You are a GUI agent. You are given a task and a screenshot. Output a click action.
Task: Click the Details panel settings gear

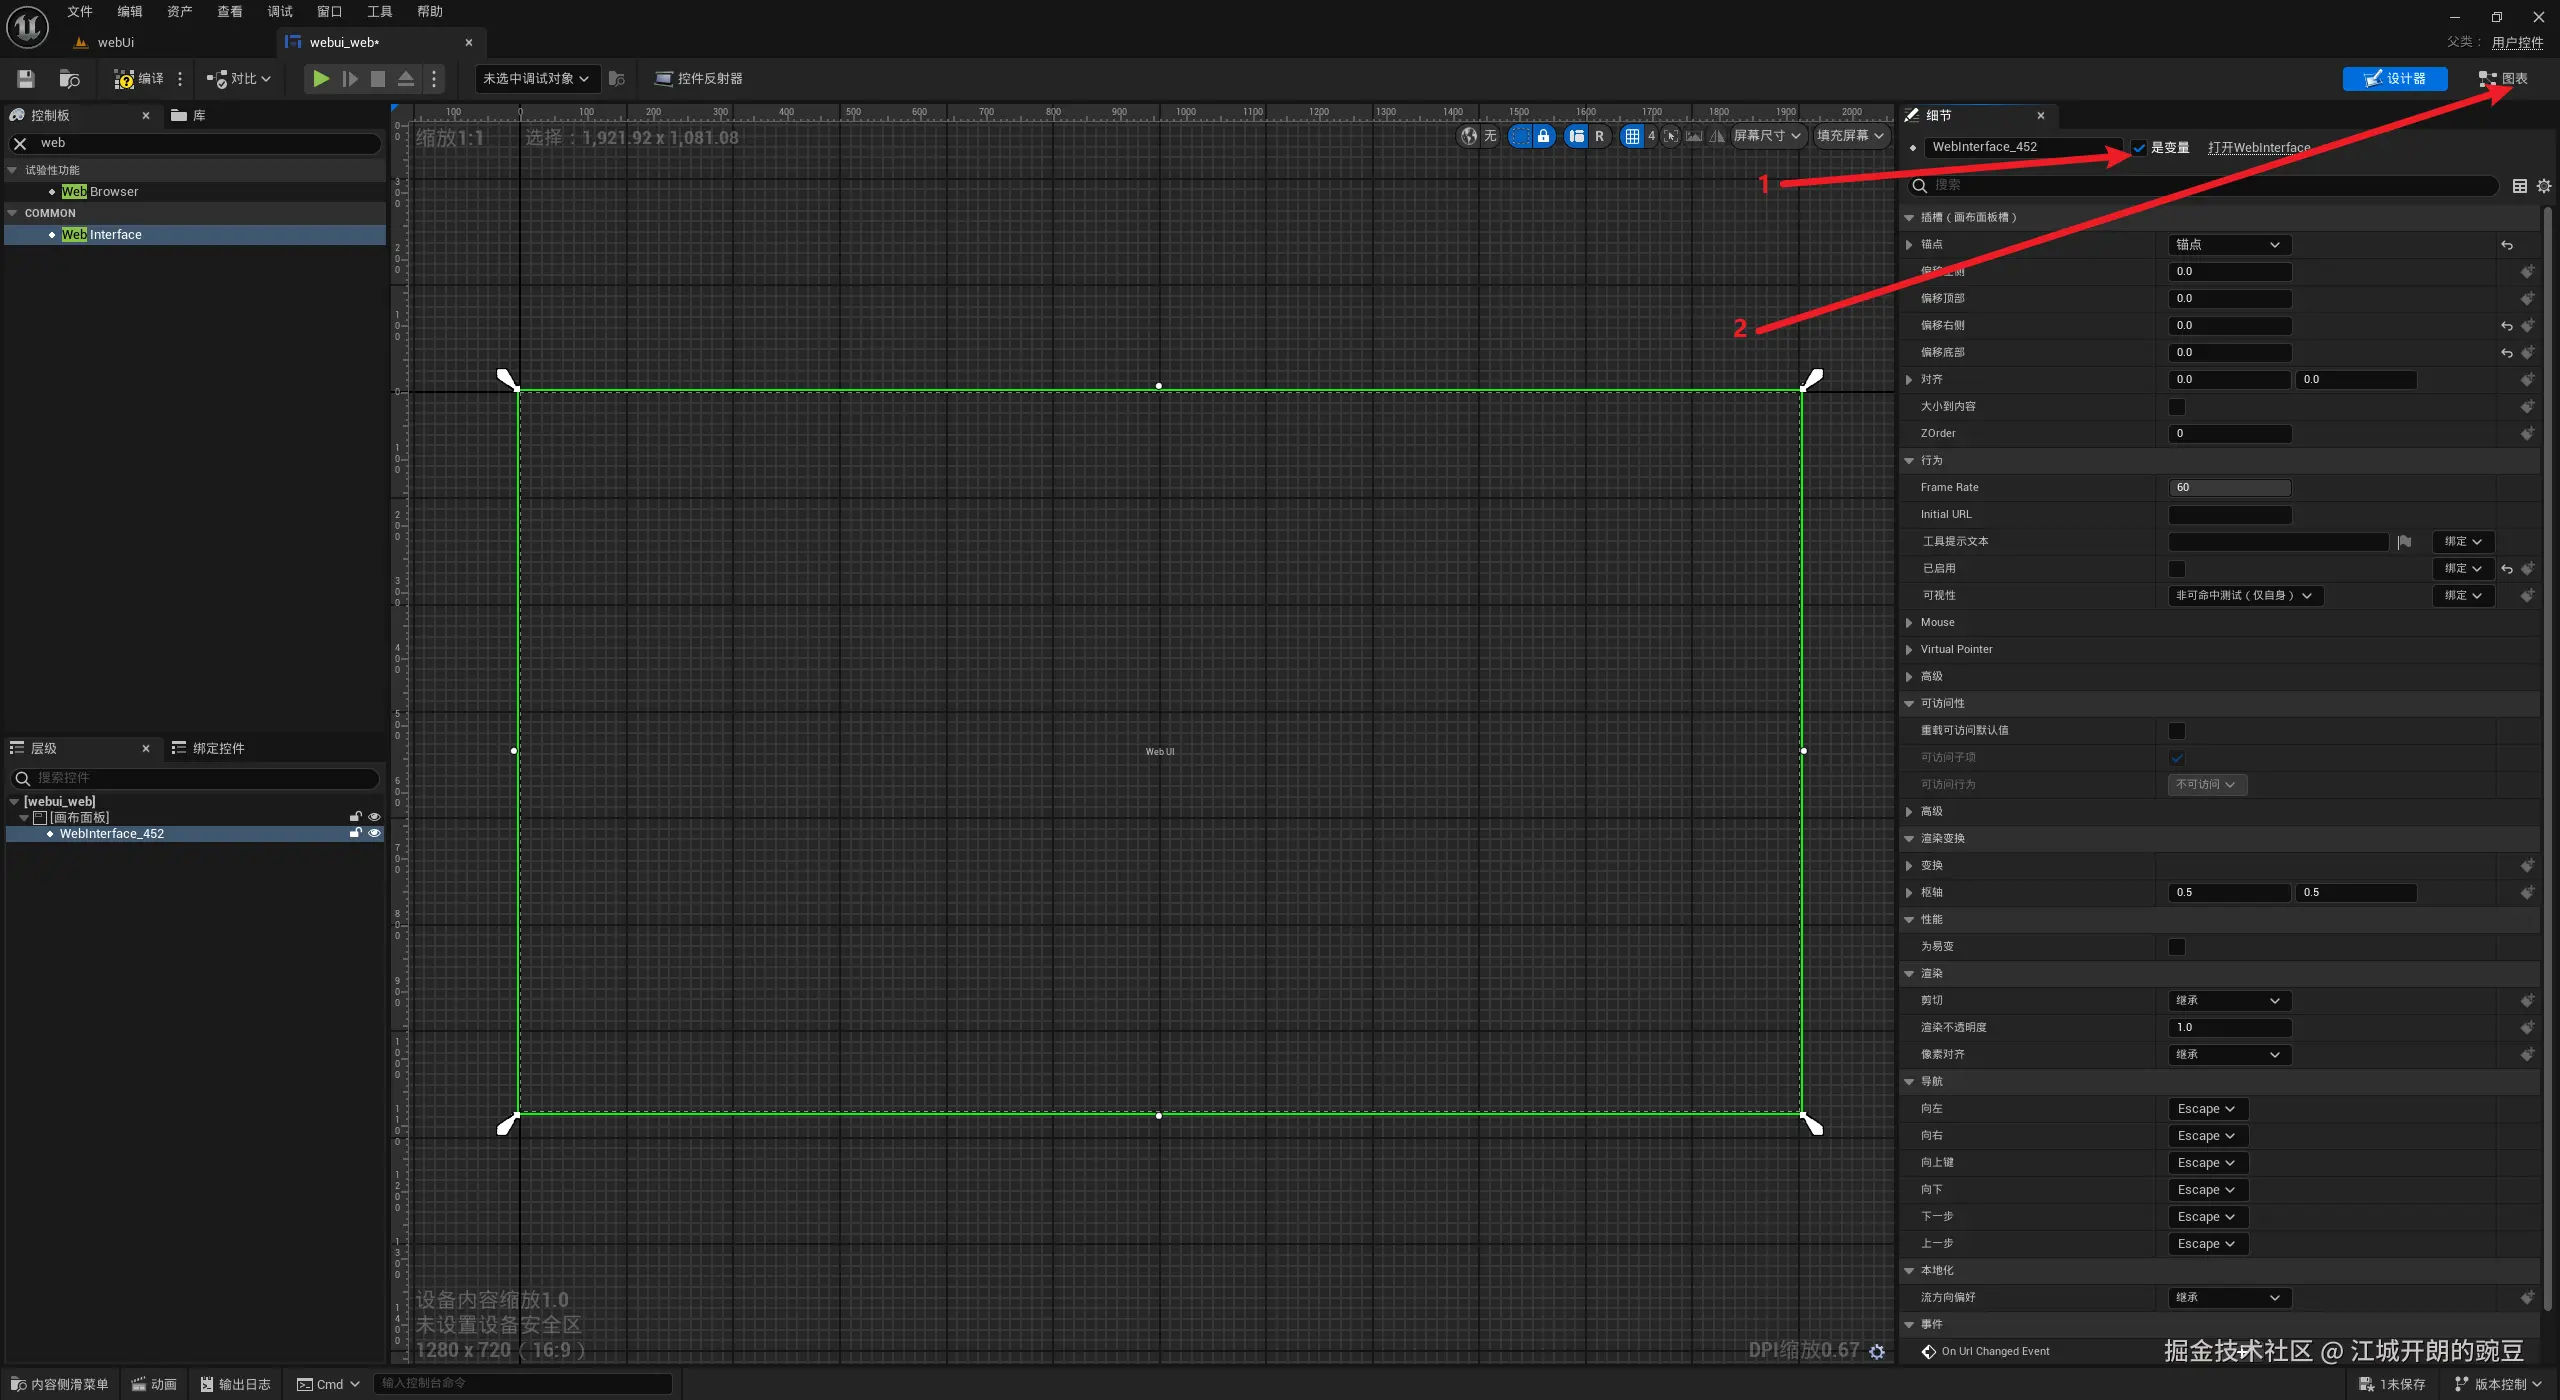coord(2544,186)
